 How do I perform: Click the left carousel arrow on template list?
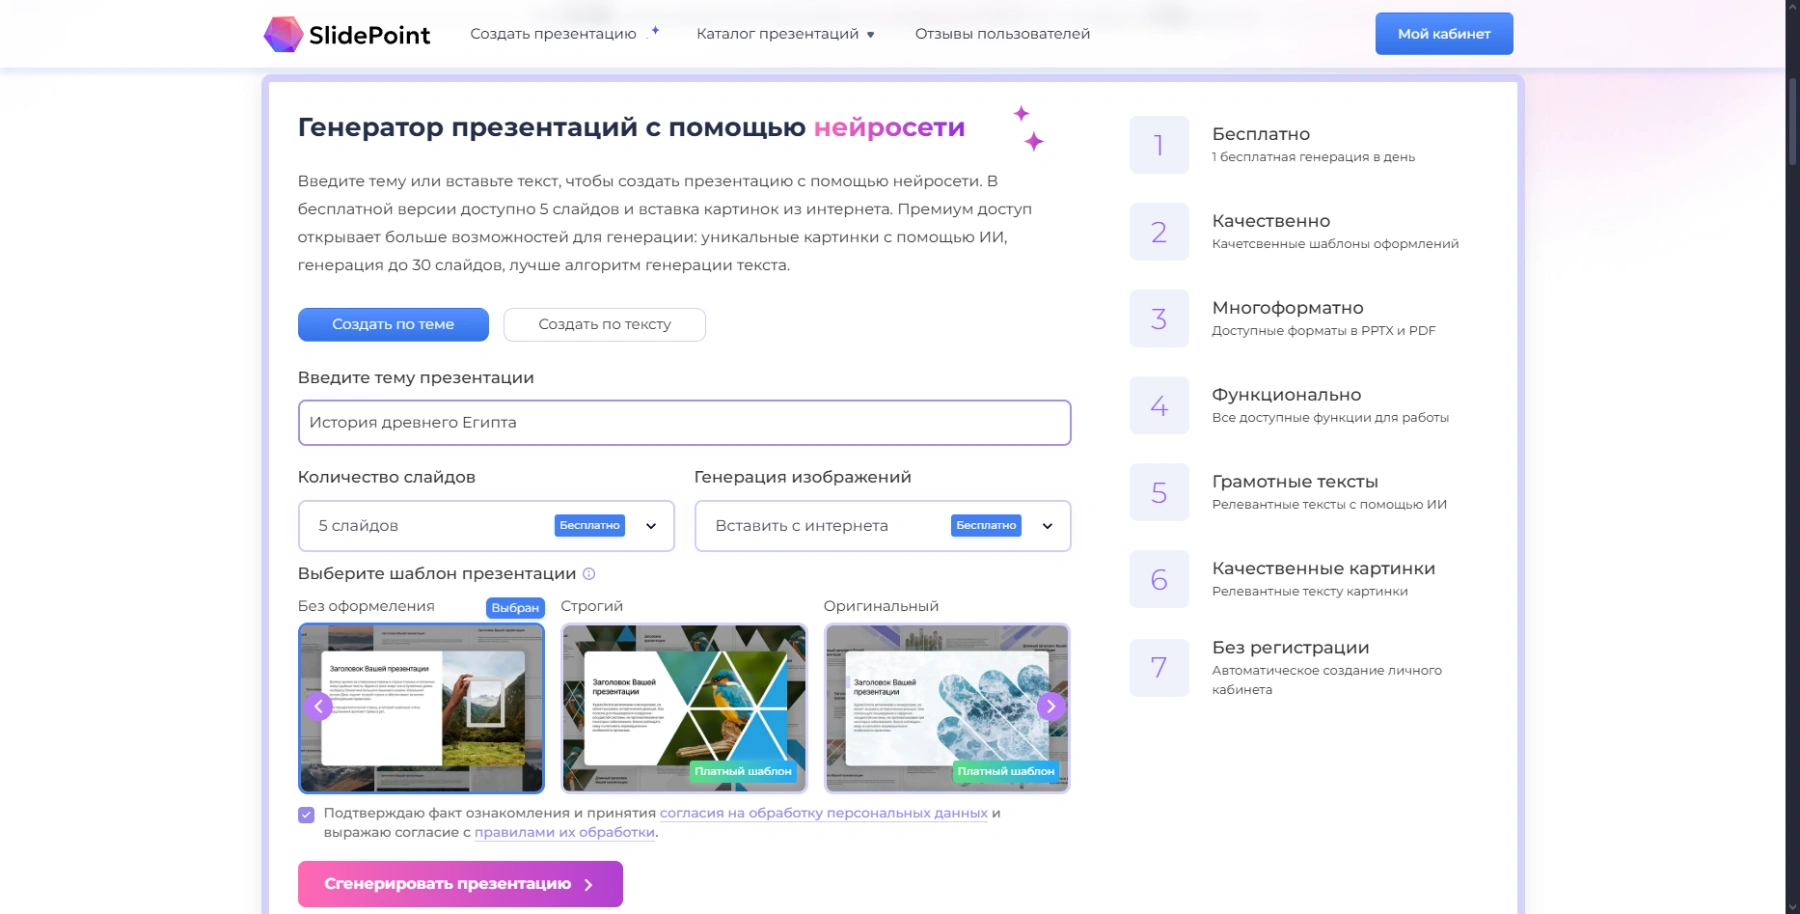(318, 706)
